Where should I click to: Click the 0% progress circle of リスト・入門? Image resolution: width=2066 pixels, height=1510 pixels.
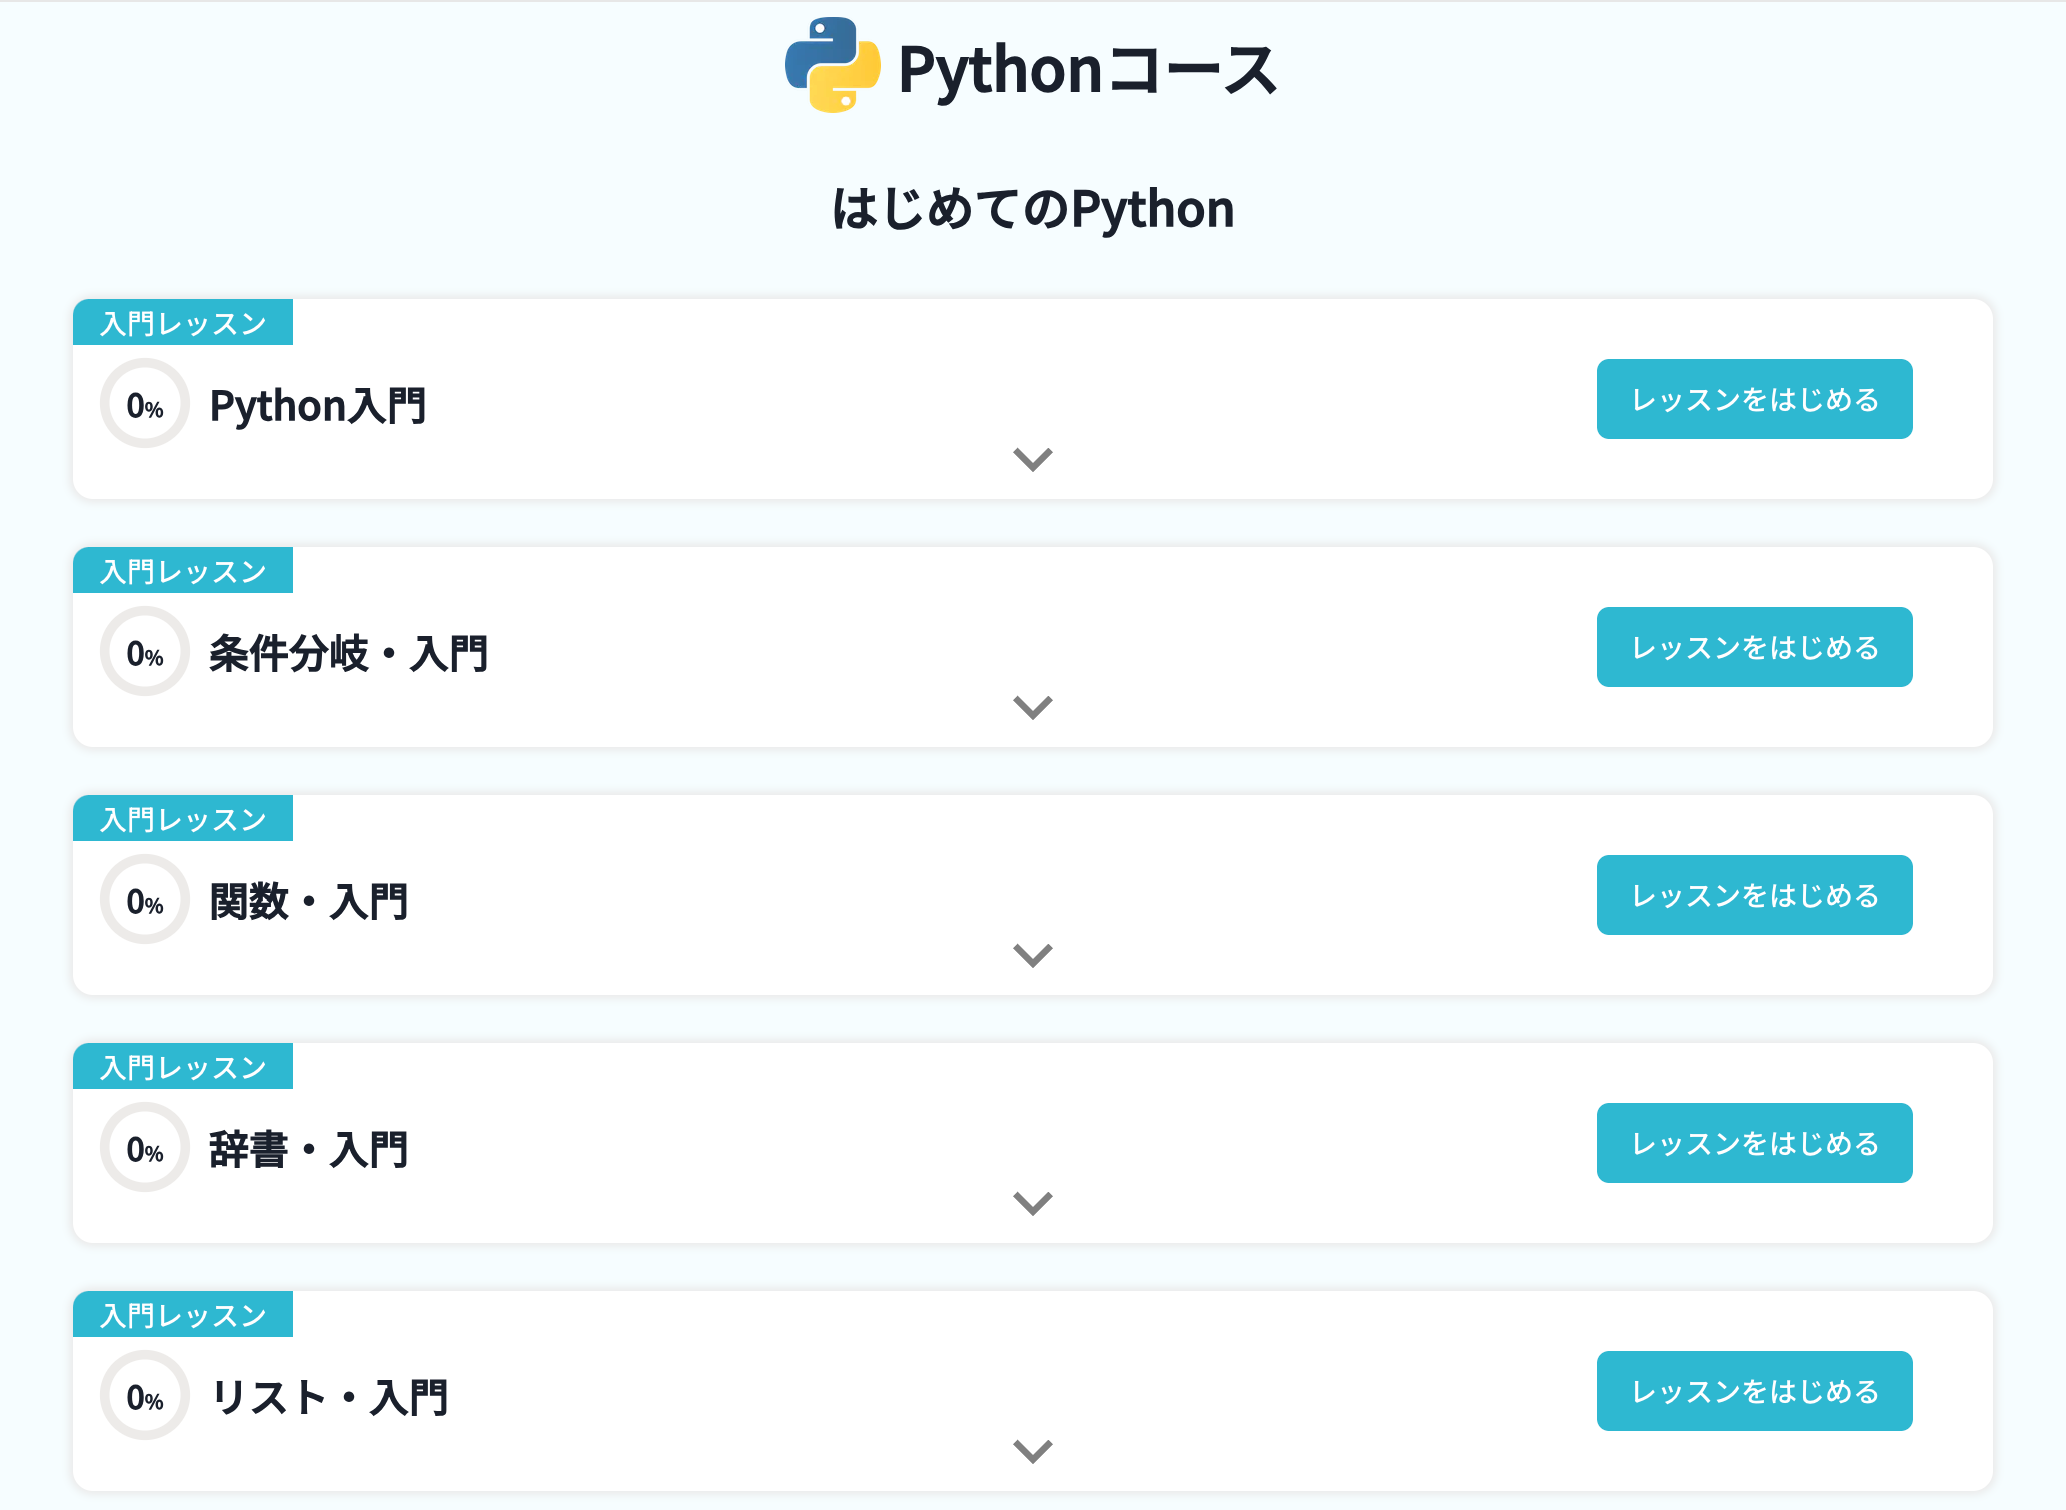click(144, 1396)
